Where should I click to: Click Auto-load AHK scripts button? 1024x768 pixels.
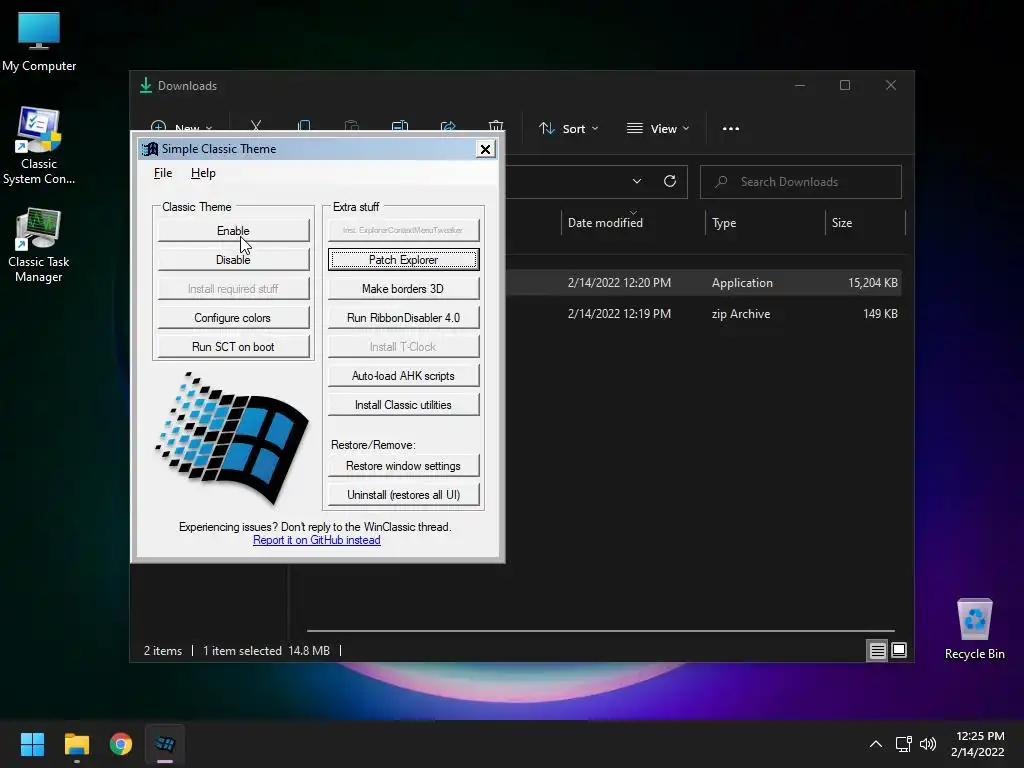[404, 376]
